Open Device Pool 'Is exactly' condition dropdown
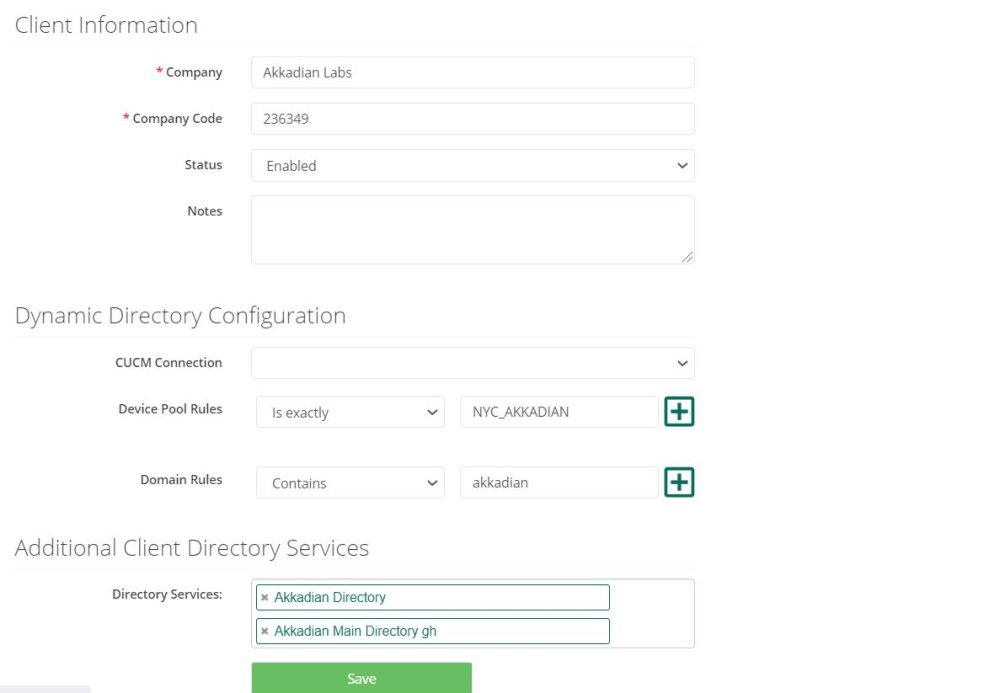 pos(350,412)
